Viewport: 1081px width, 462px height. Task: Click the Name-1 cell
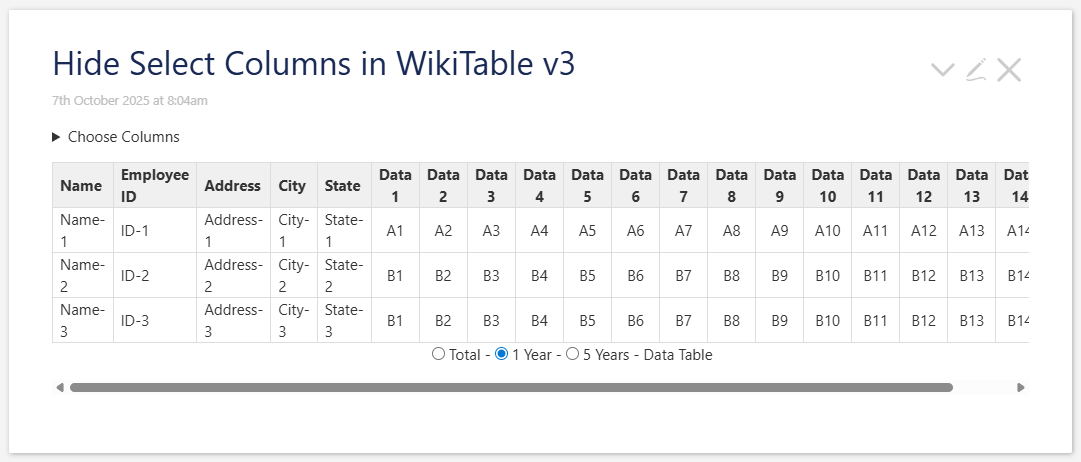[82, 230]
